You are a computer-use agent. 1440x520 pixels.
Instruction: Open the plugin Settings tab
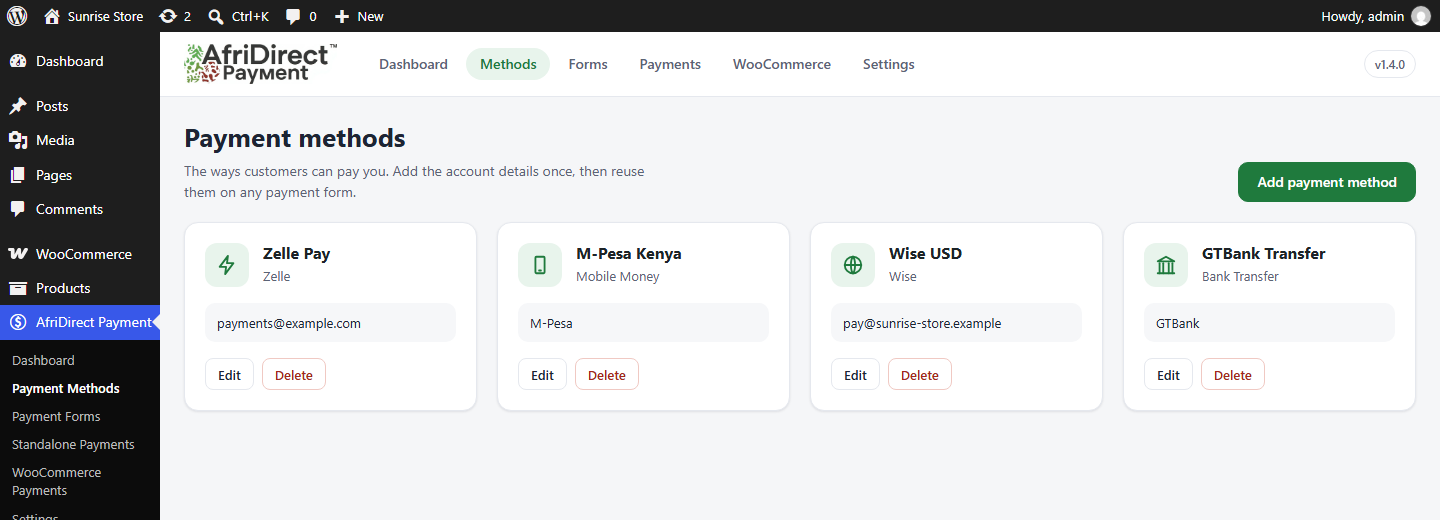889,64
